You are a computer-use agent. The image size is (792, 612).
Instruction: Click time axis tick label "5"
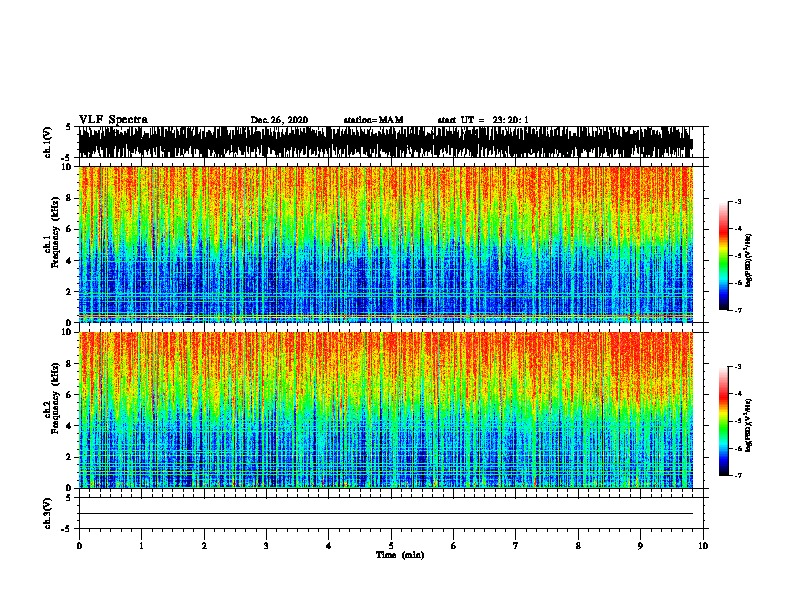(x=391, y=546)
